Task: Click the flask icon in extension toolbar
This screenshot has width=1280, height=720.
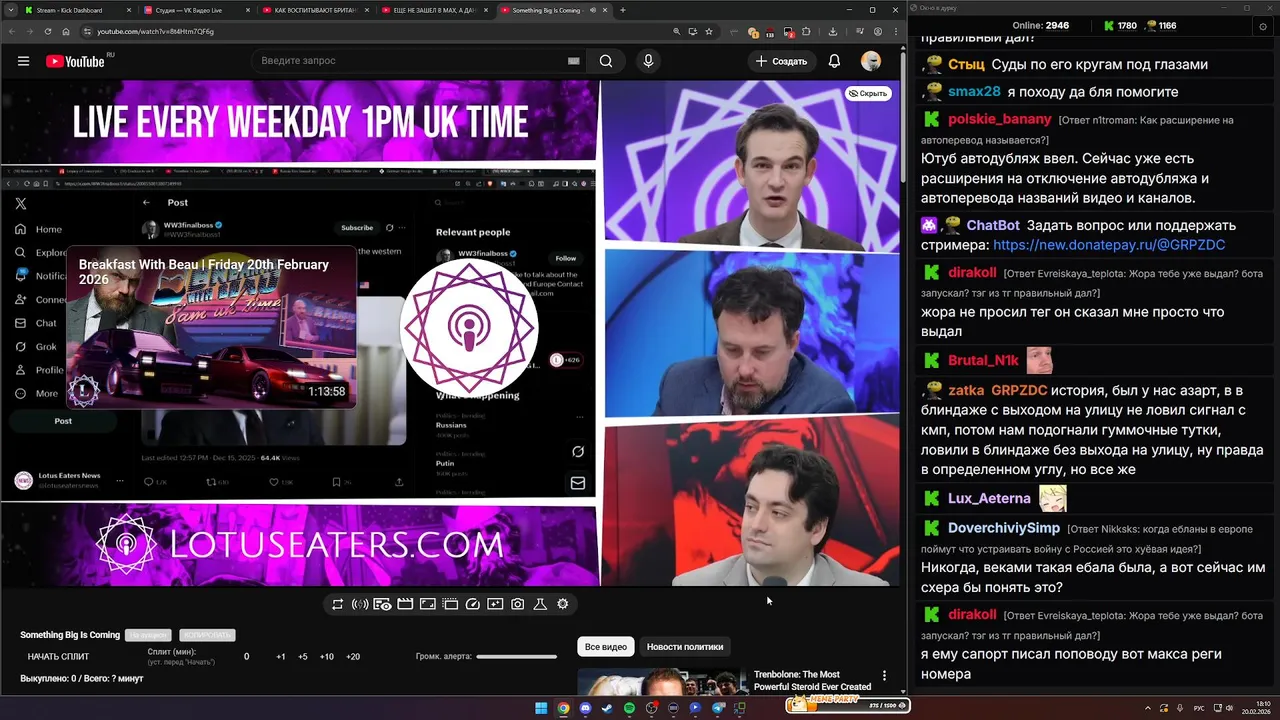Action: (x=540, y=604)
